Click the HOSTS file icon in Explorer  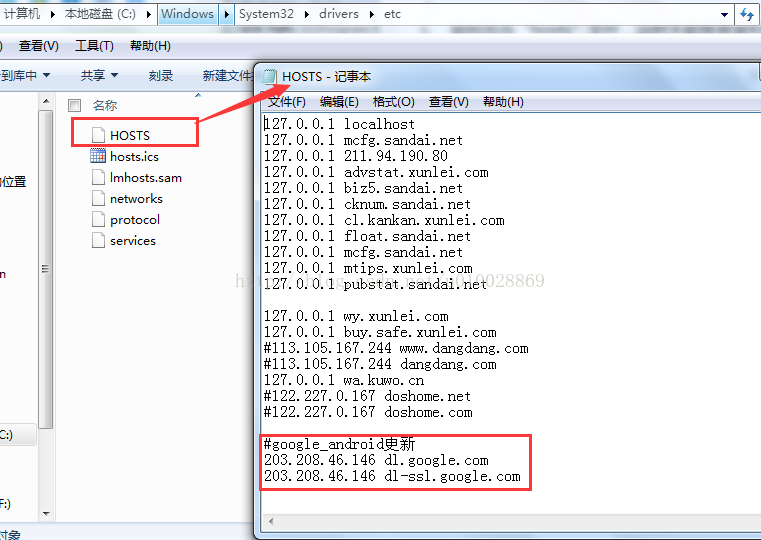pos(99,135)
